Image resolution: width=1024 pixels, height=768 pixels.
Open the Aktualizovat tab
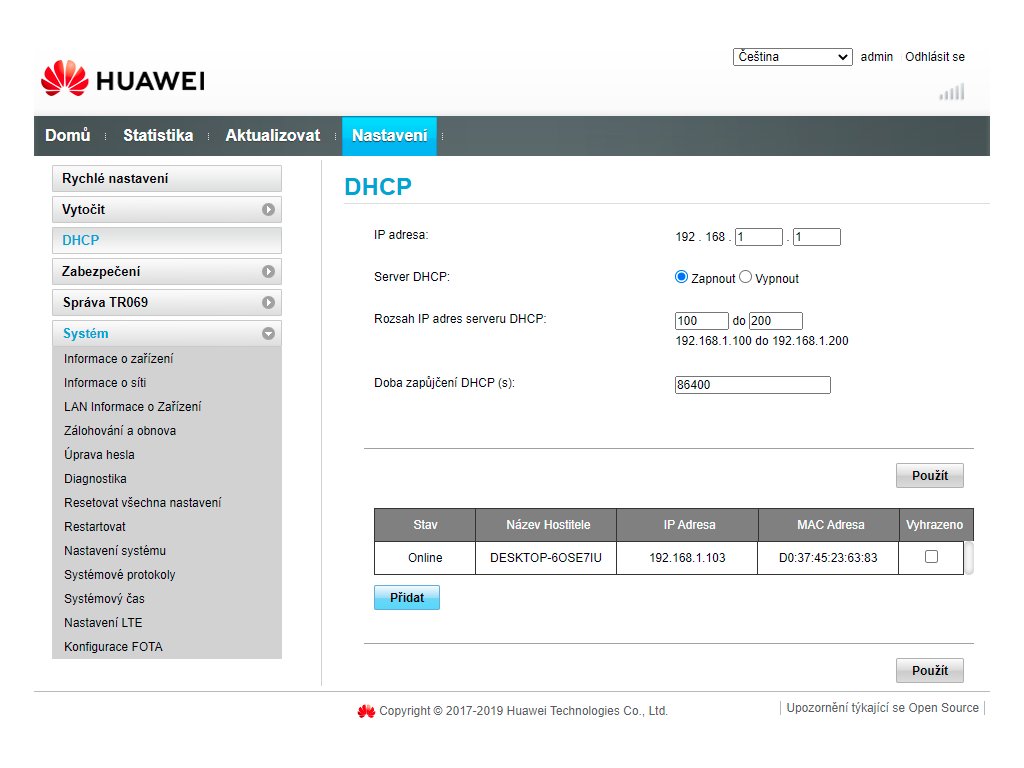[272, 136]
